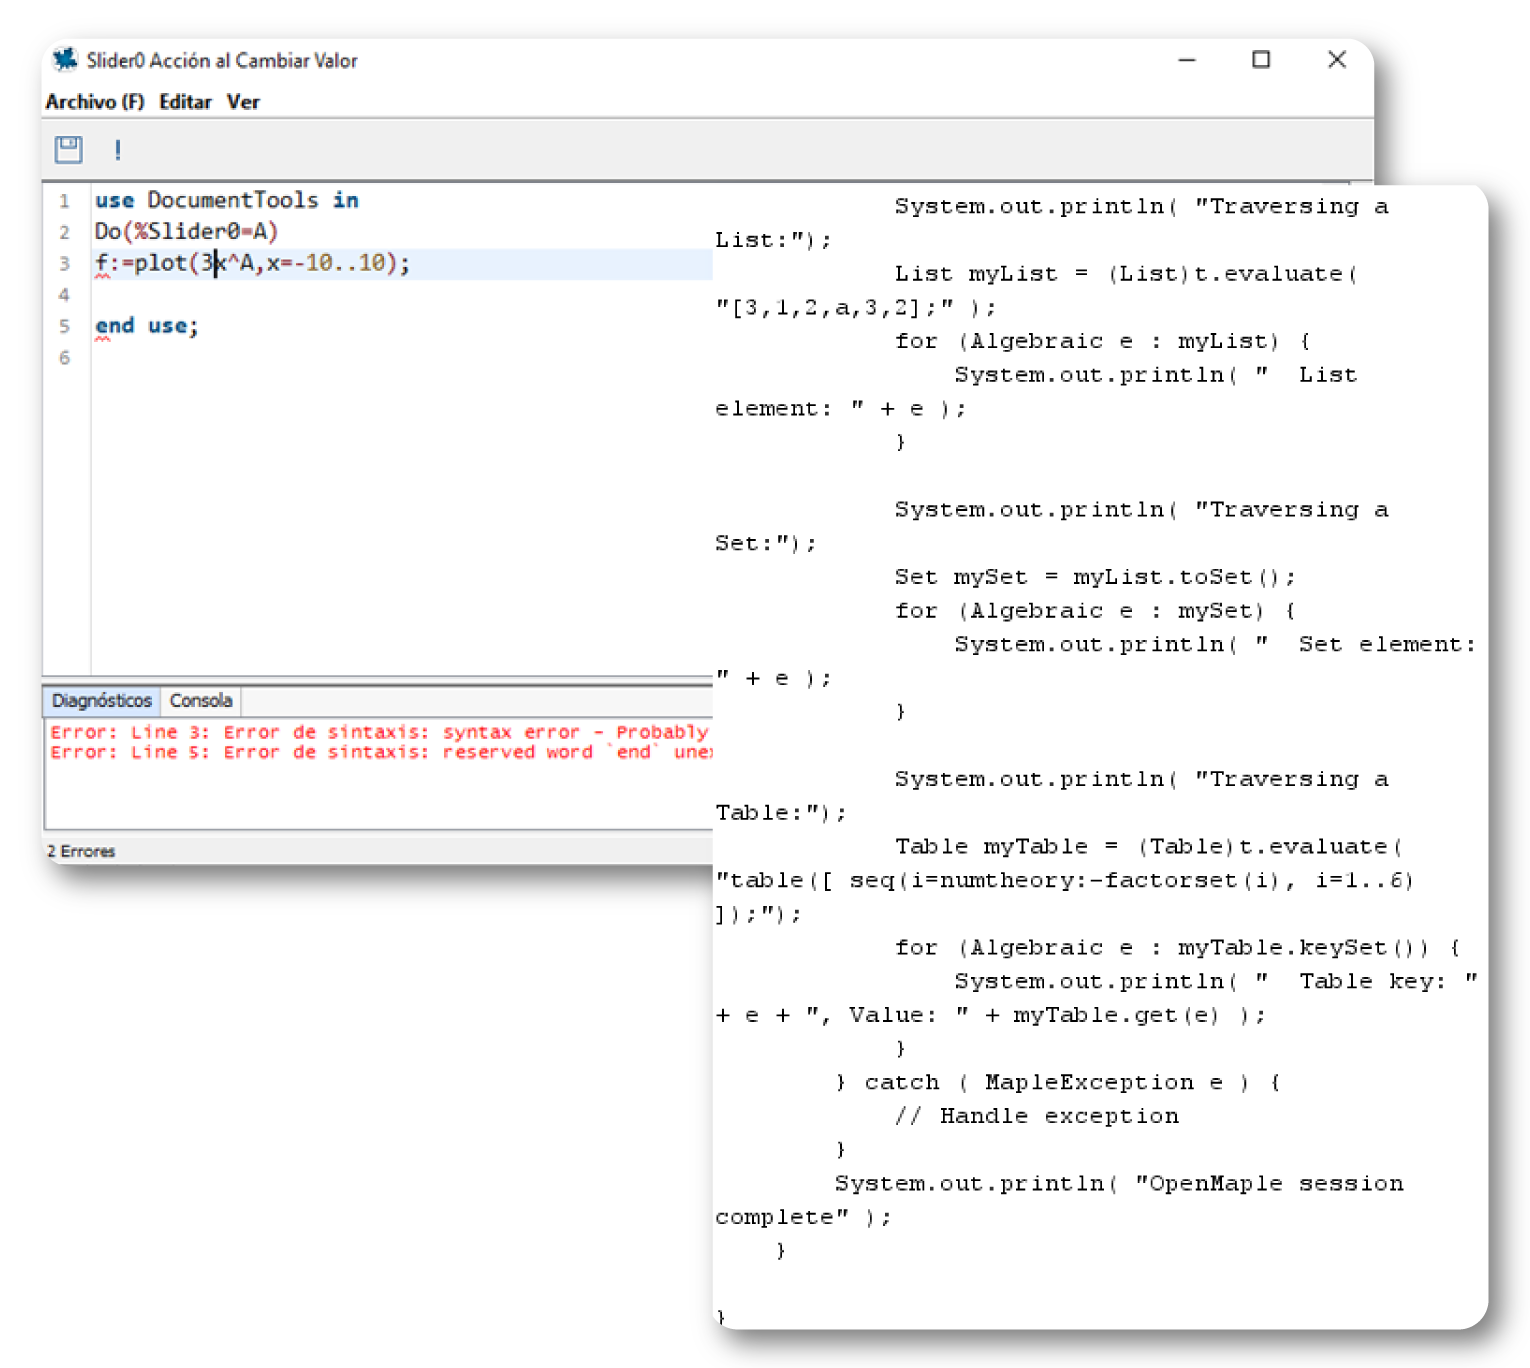1530x1368 pixels.
Task: Close the Slider0 Acción al Cambiar Valor window
Action: (1336, 60)
